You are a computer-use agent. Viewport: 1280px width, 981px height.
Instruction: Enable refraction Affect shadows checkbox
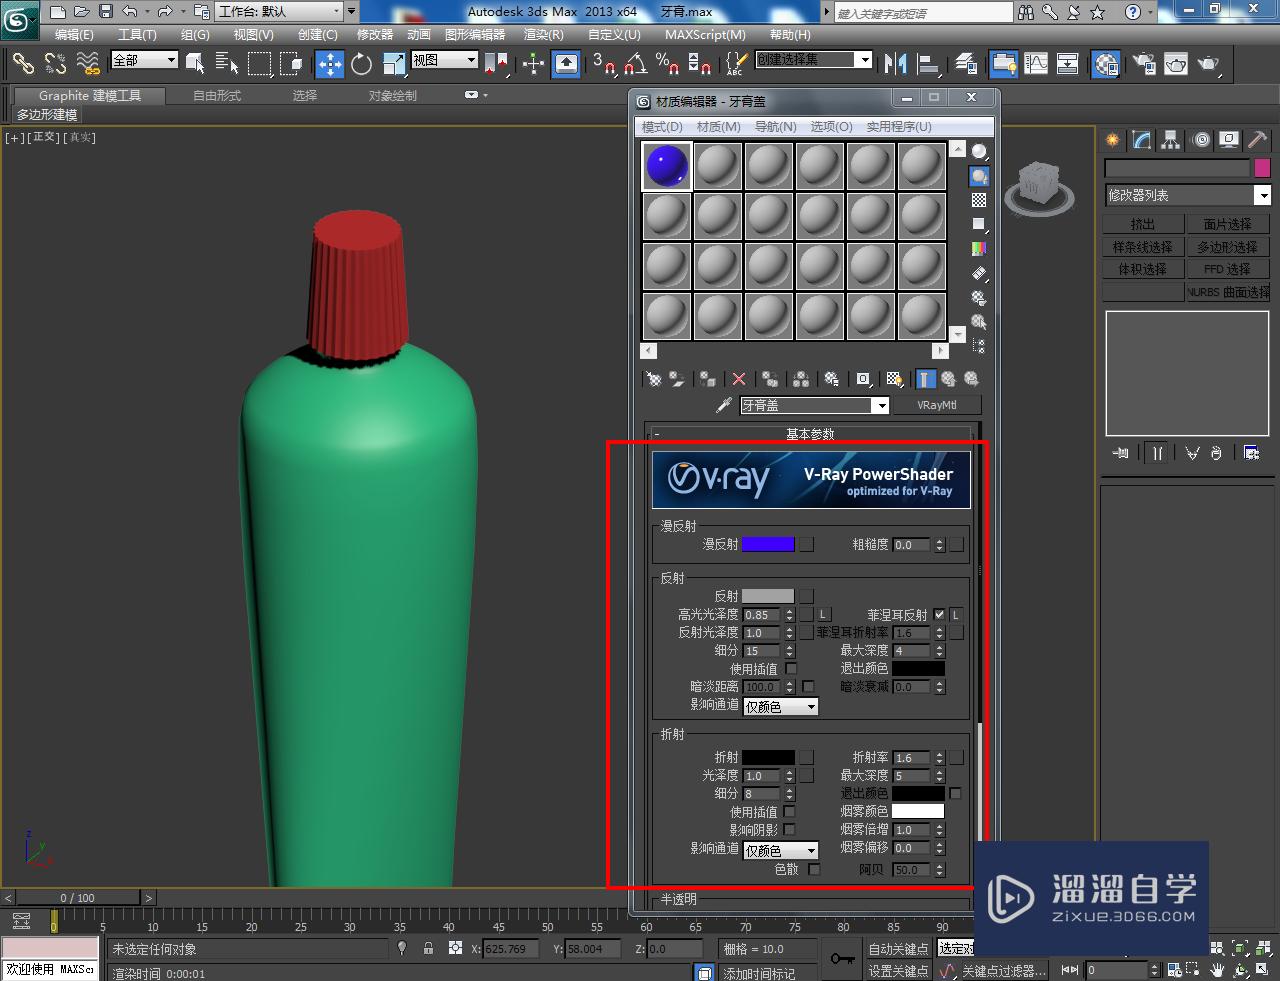click(789, 829)
